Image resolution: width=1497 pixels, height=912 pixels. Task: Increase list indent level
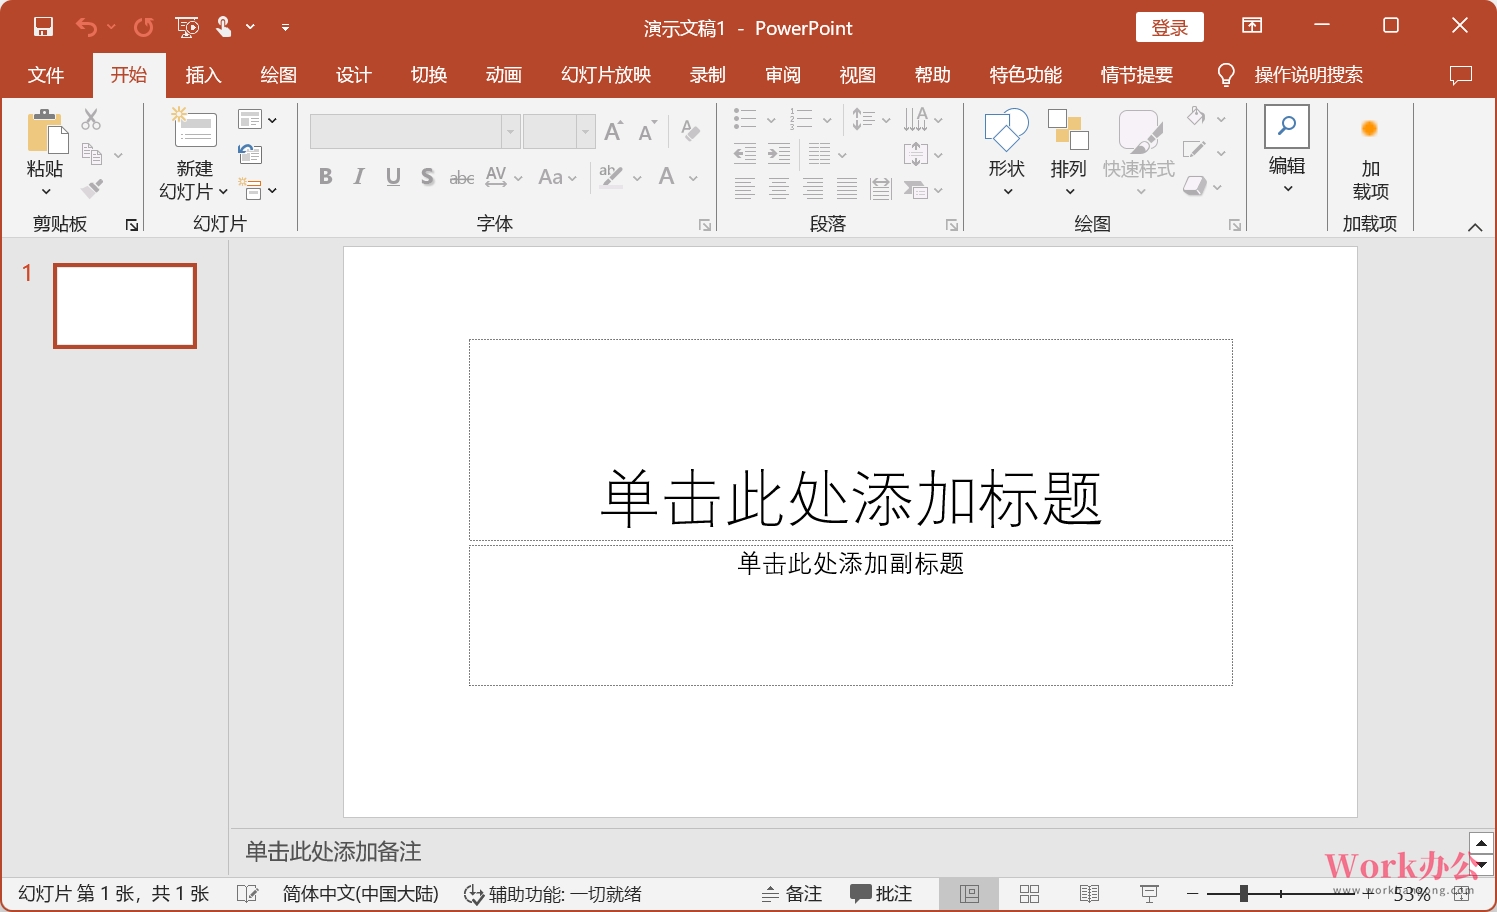(779, 154)
